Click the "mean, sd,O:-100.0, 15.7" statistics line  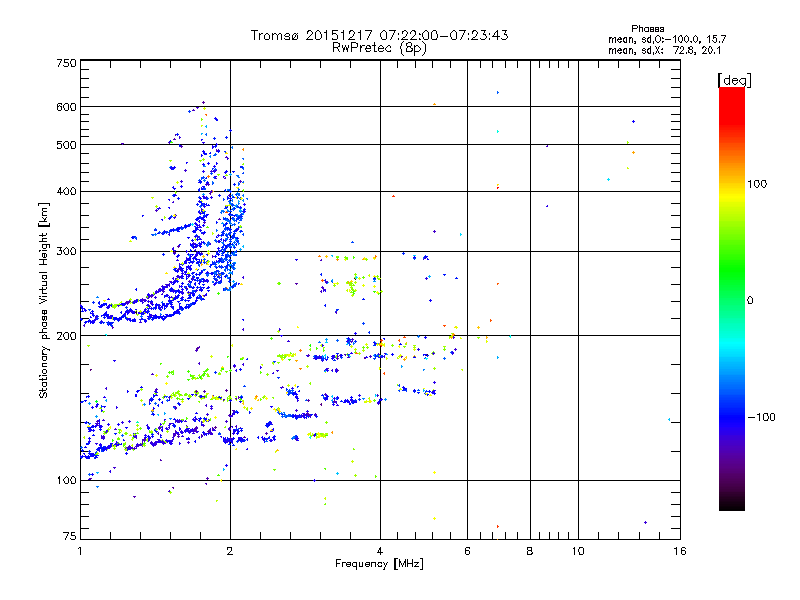667,39
